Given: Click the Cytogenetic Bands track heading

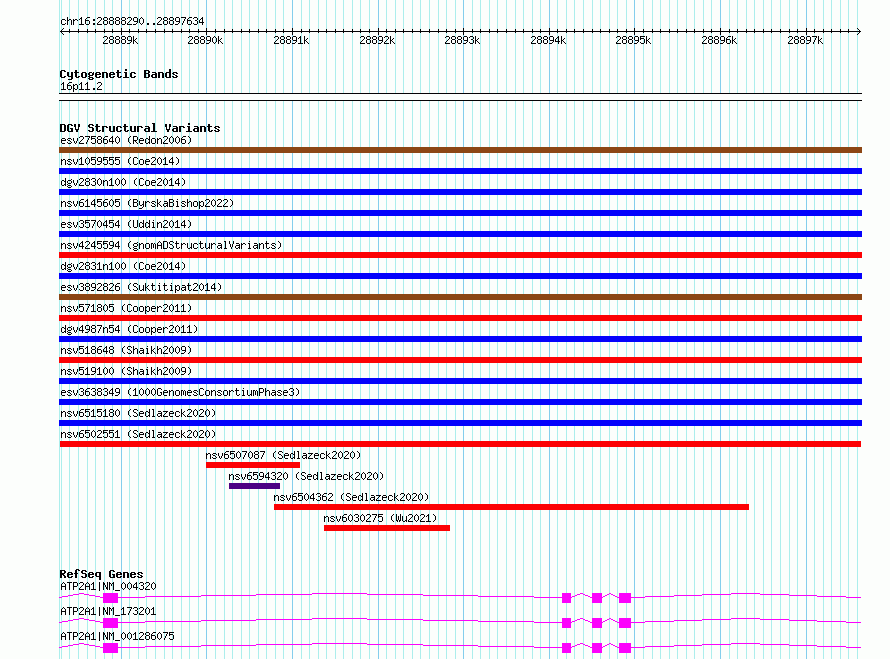Looking at the screenshot, I should (119, 74).
